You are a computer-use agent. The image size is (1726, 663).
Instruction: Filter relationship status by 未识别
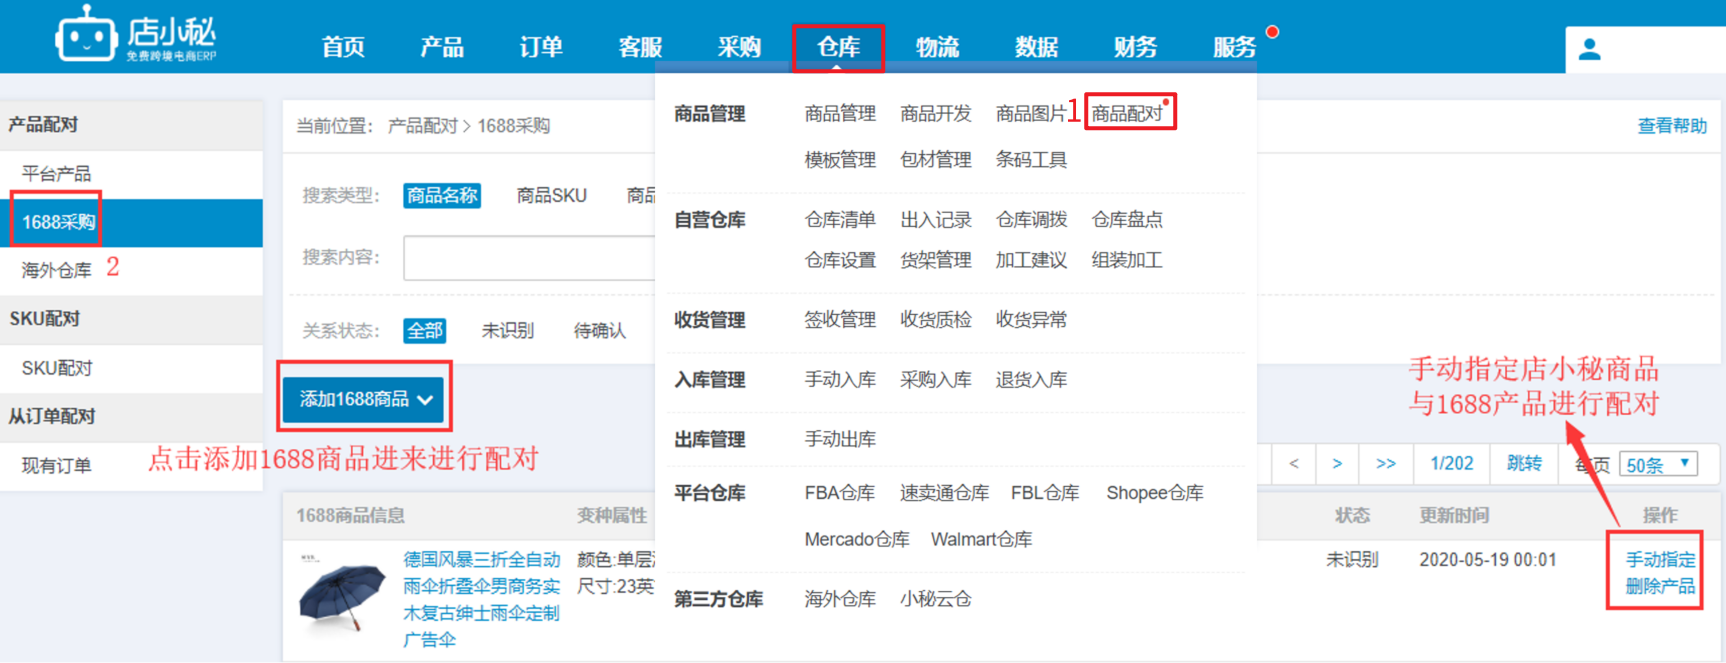[x=507, y=330]
